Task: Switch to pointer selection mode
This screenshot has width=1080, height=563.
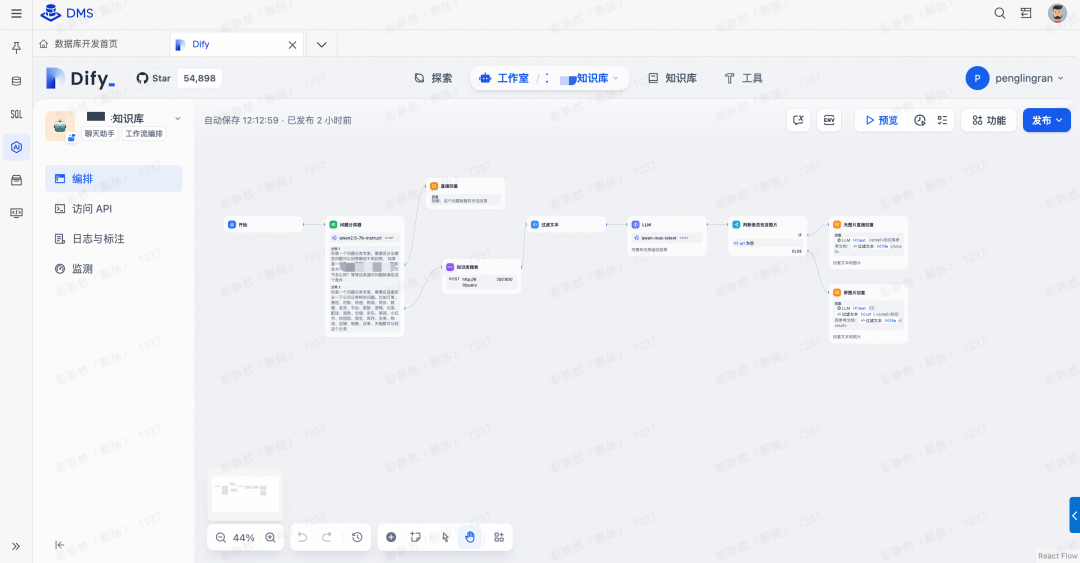Action: pyautogui.click(x=445, y=538)
